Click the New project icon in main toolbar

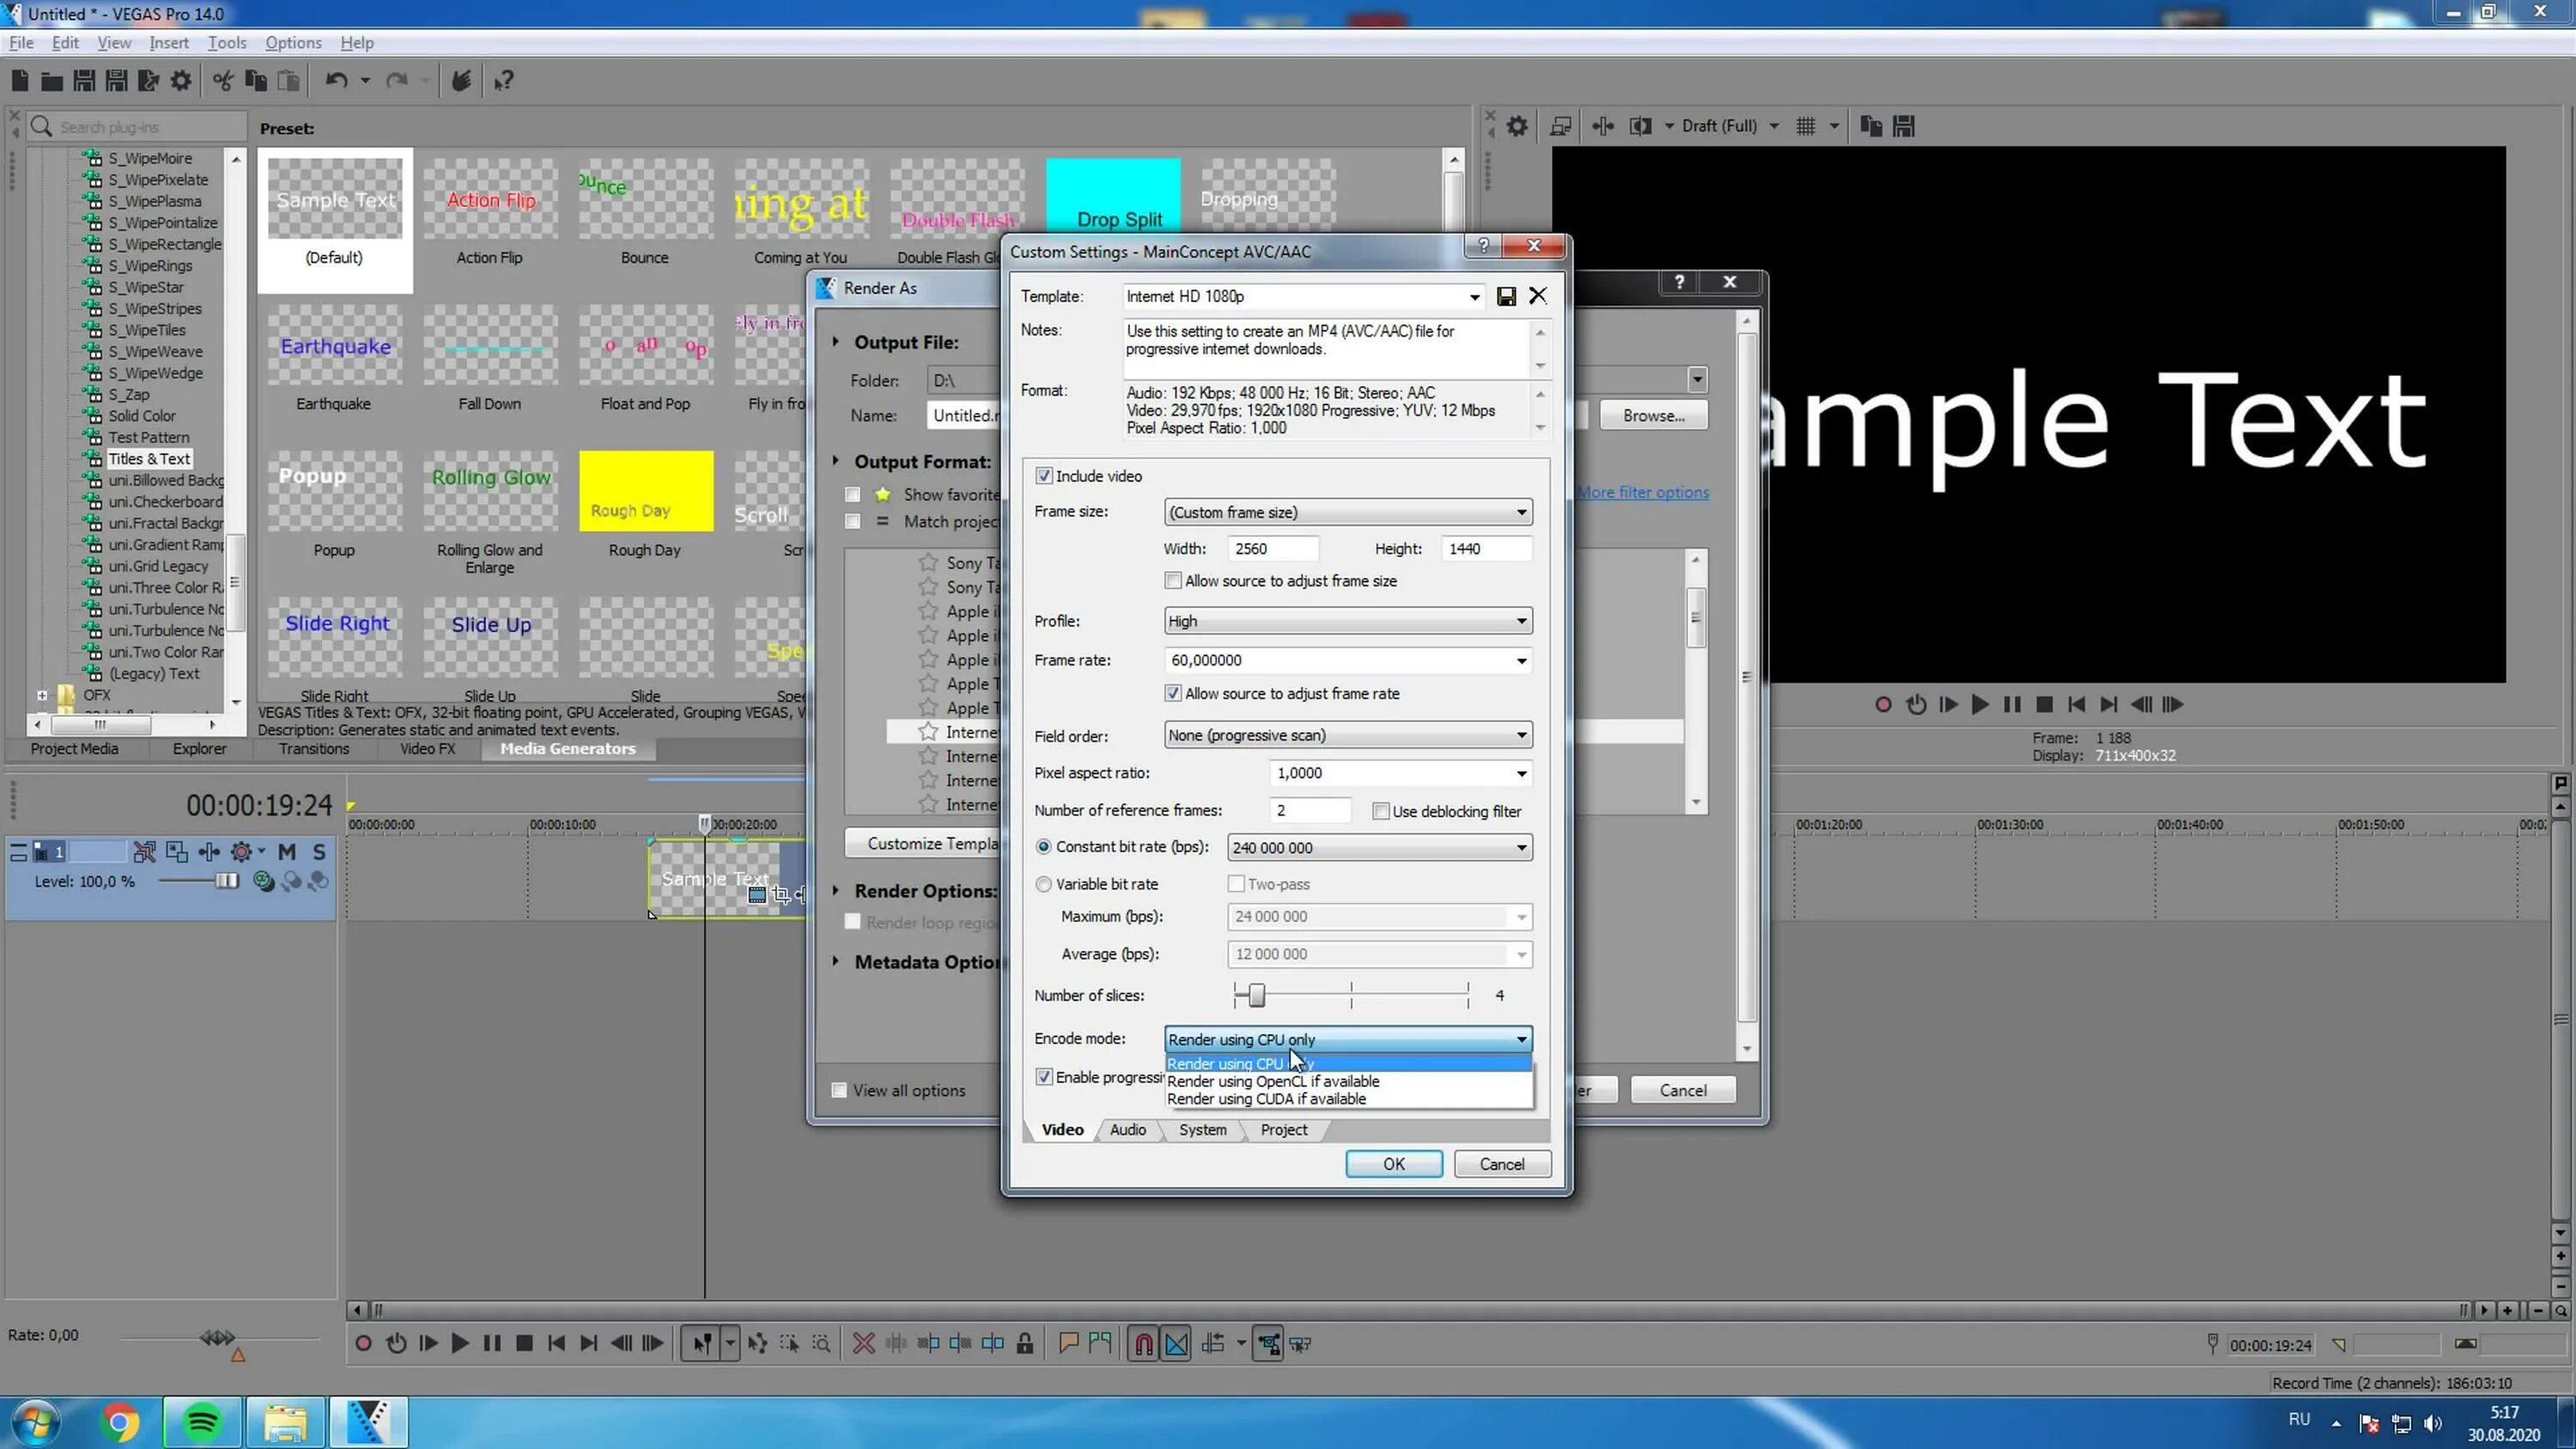(20, 81)
